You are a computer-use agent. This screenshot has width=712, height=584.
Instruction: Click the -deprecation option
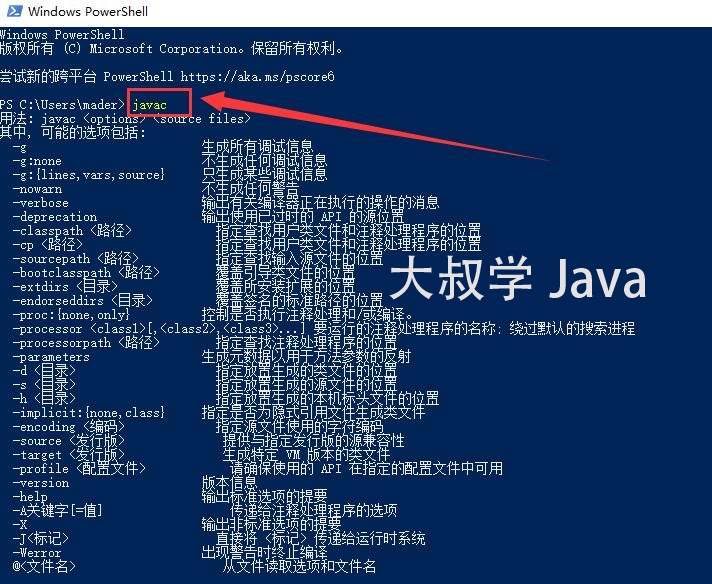(55, 217)
